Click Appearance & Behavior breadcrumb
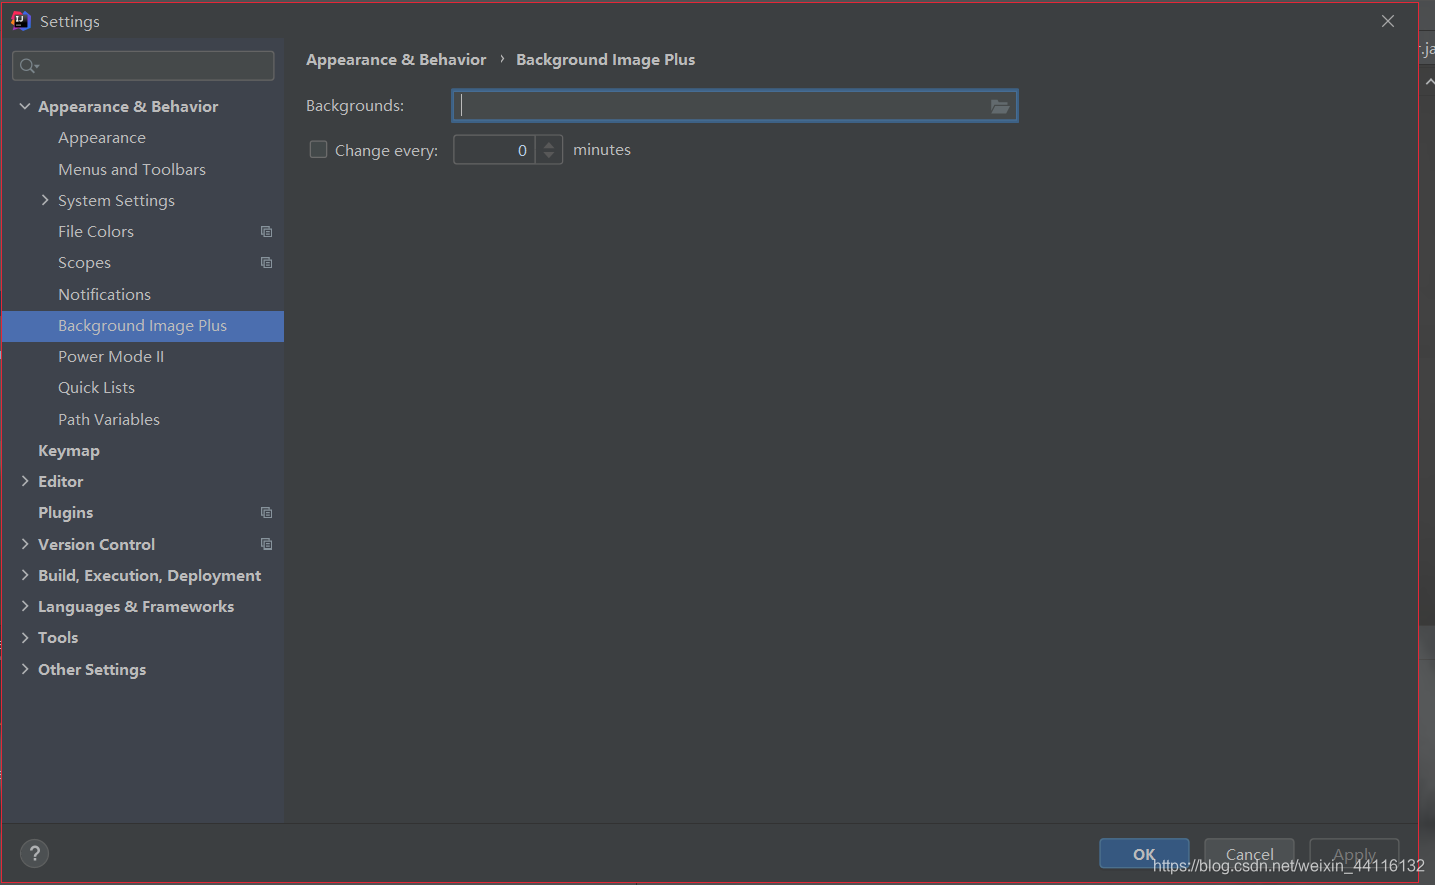1435x885 pixels. click(x=396, y=60)
